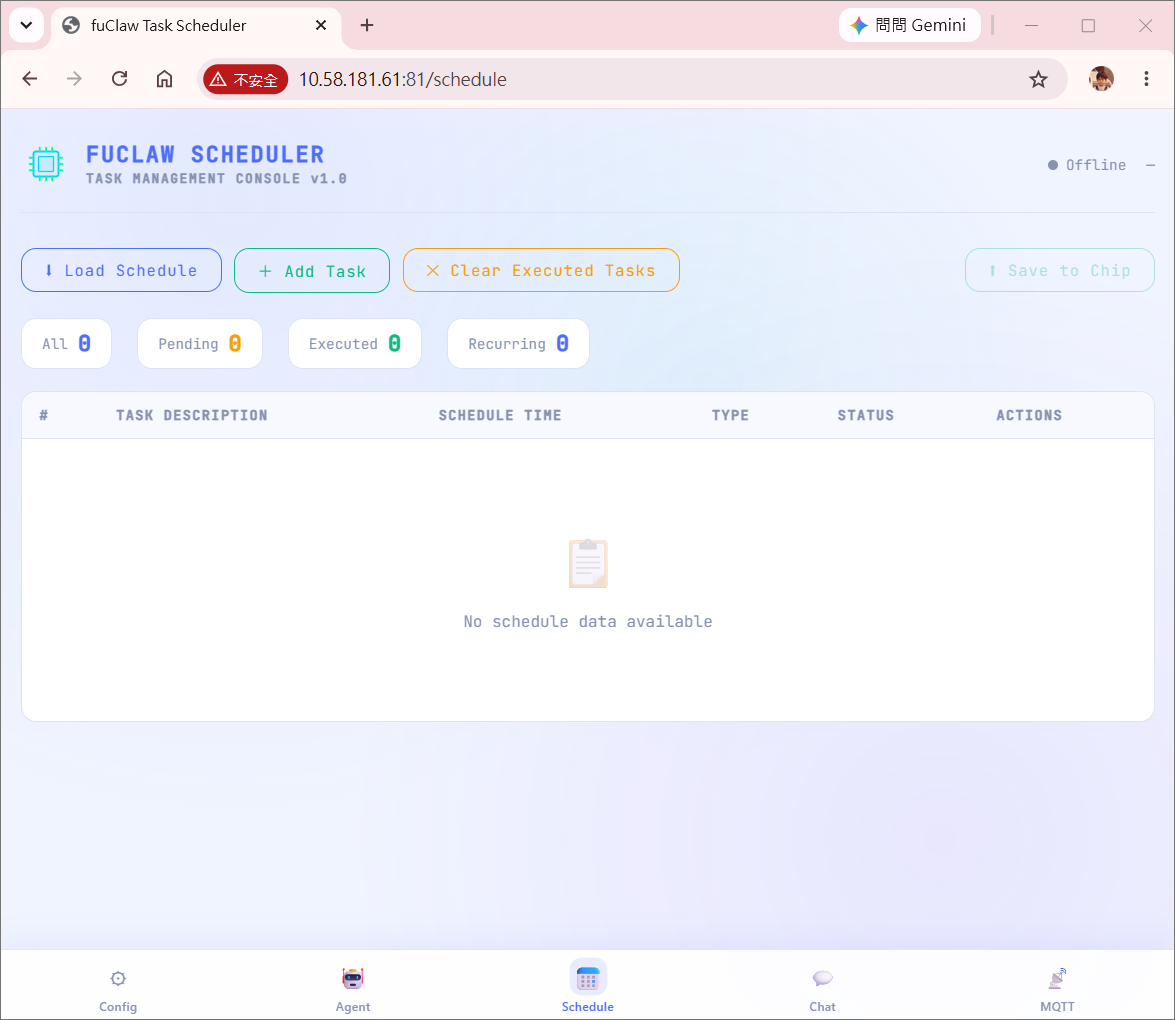Show only Executed tasks
1175x1020 pixels.
click(354, 343)
